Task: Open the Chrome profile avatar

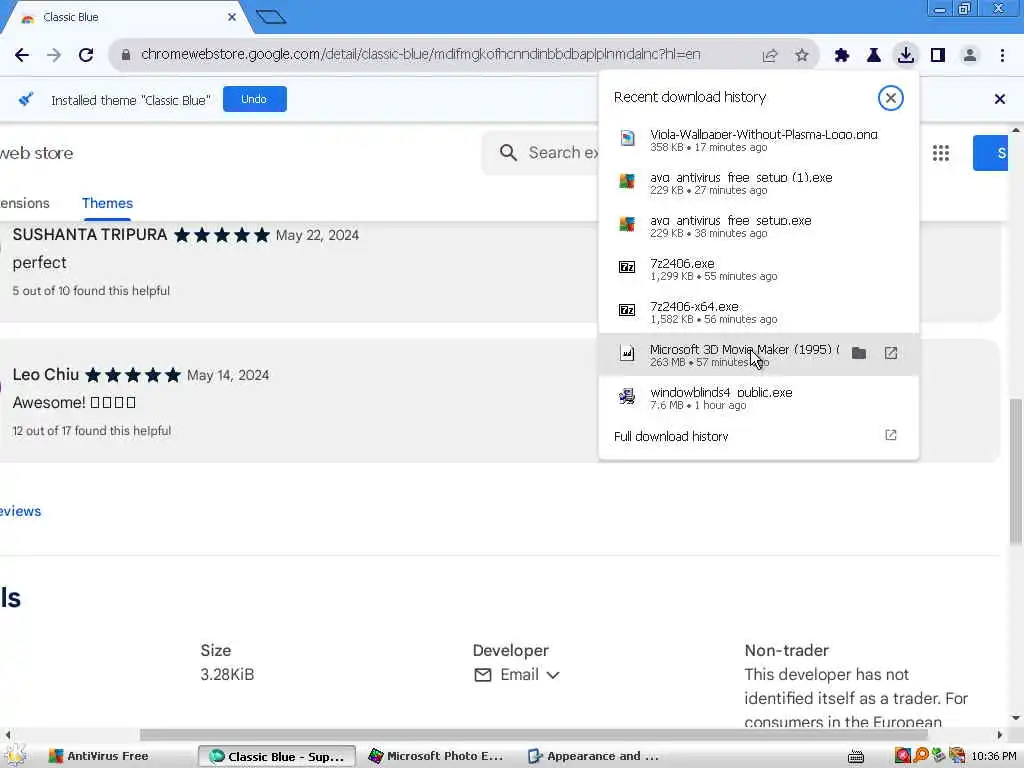Action: point(970,56)
